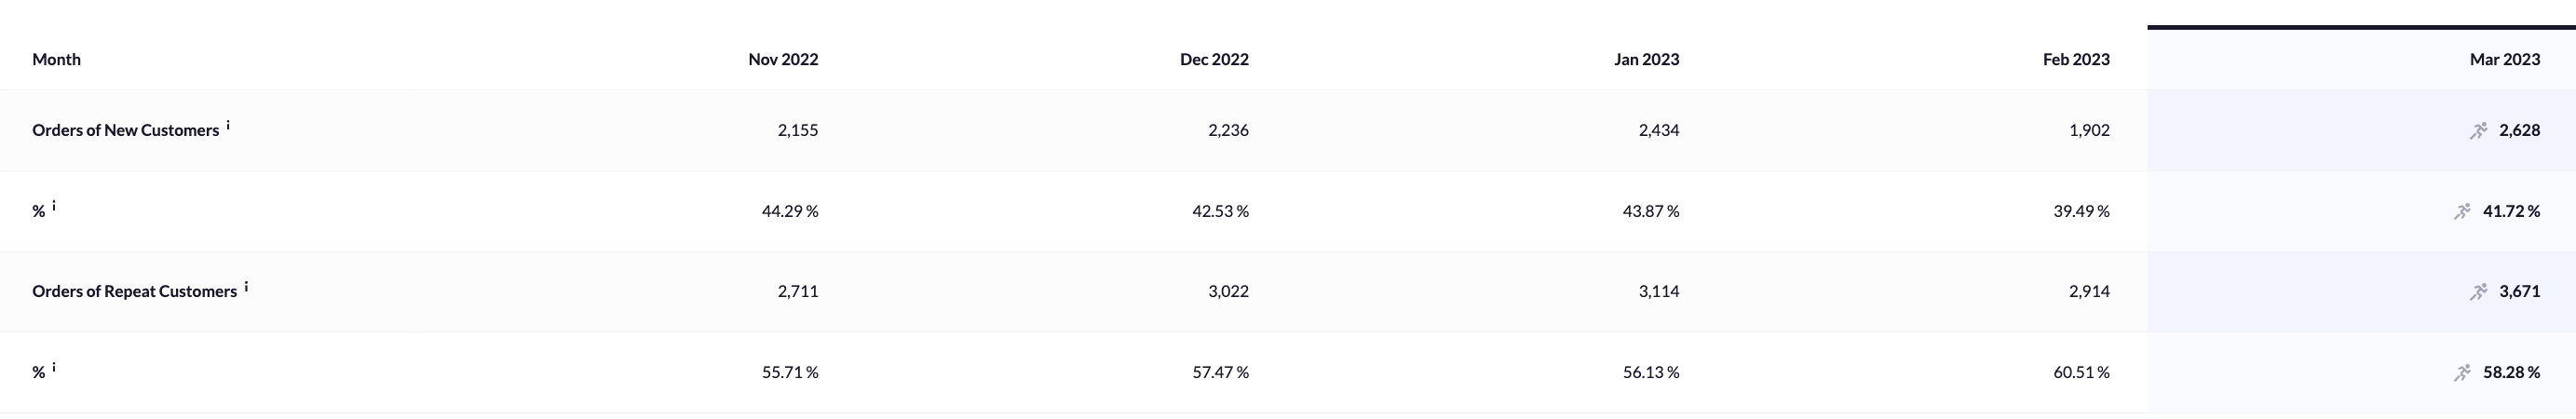Select the Mar 2023 column header
Image resolution: width=2576 pixels, height=419 pixels.
click(2504, 59)
